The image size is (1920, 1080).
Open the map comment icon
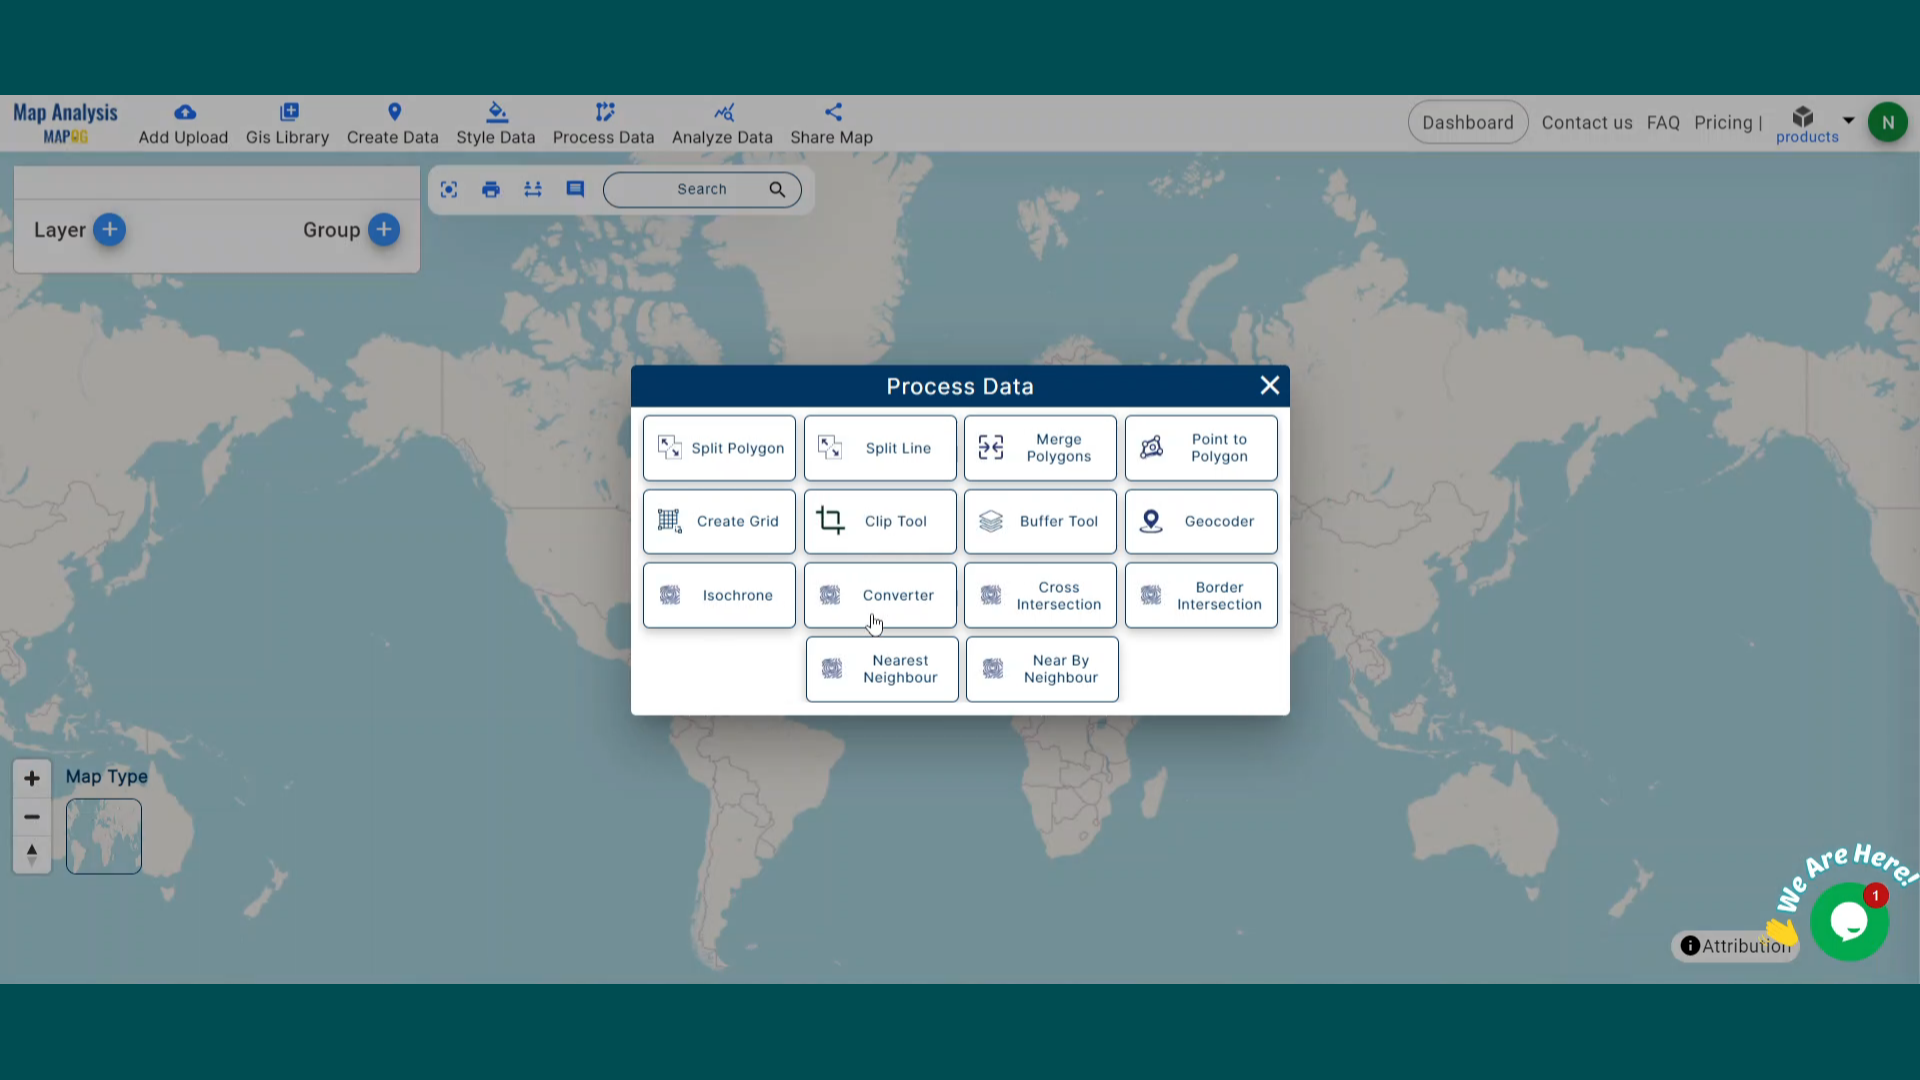[x=574, y=189]
